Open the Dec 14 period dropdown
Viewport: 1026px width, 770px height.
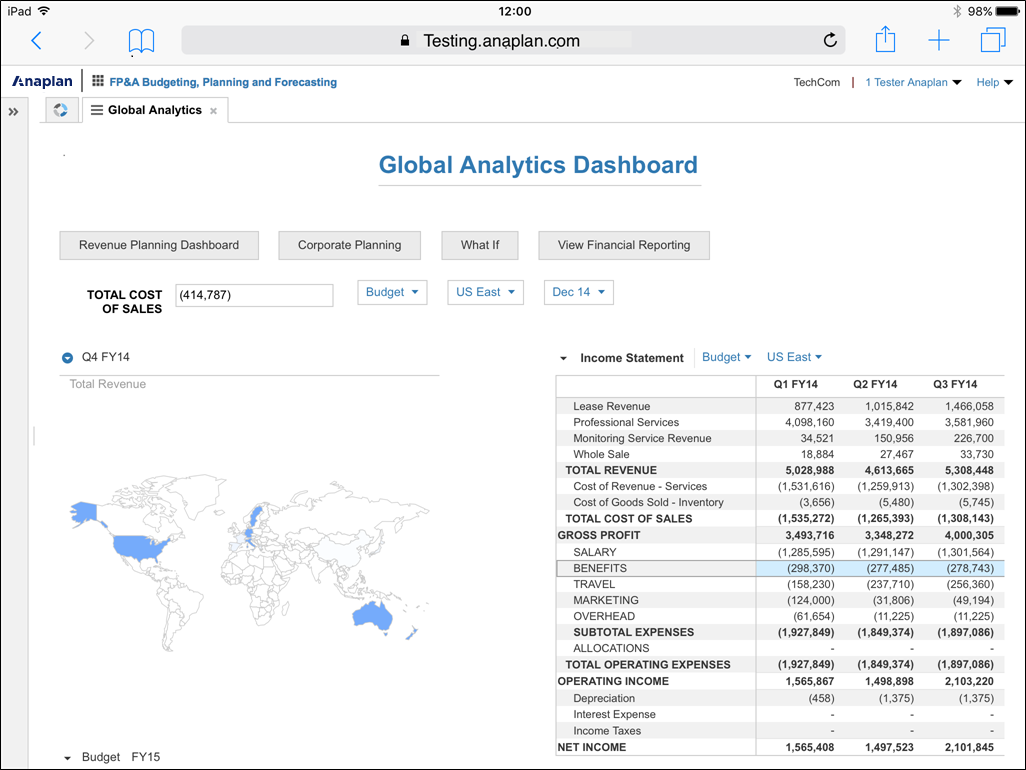tap(578, 292)
